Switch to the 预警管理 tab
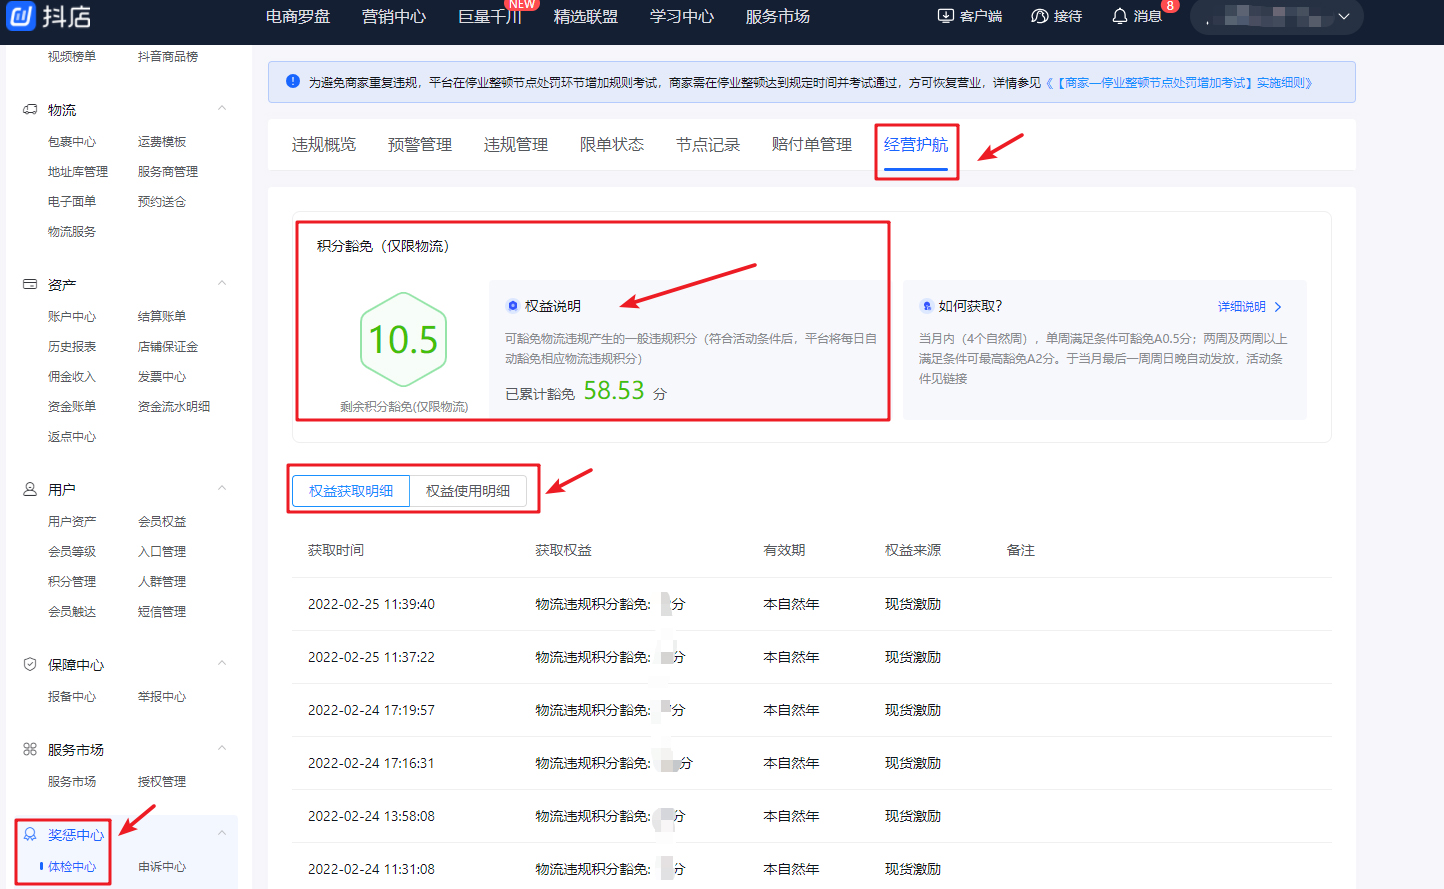The image size is (1444, 889). click(420, 145)
